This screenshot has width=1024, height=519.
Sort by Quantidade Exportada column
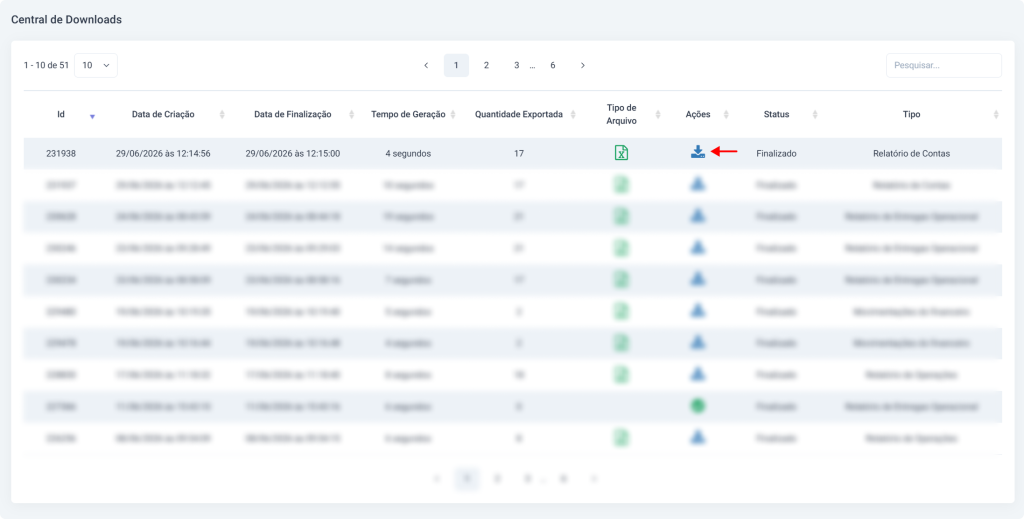point(573,114)
